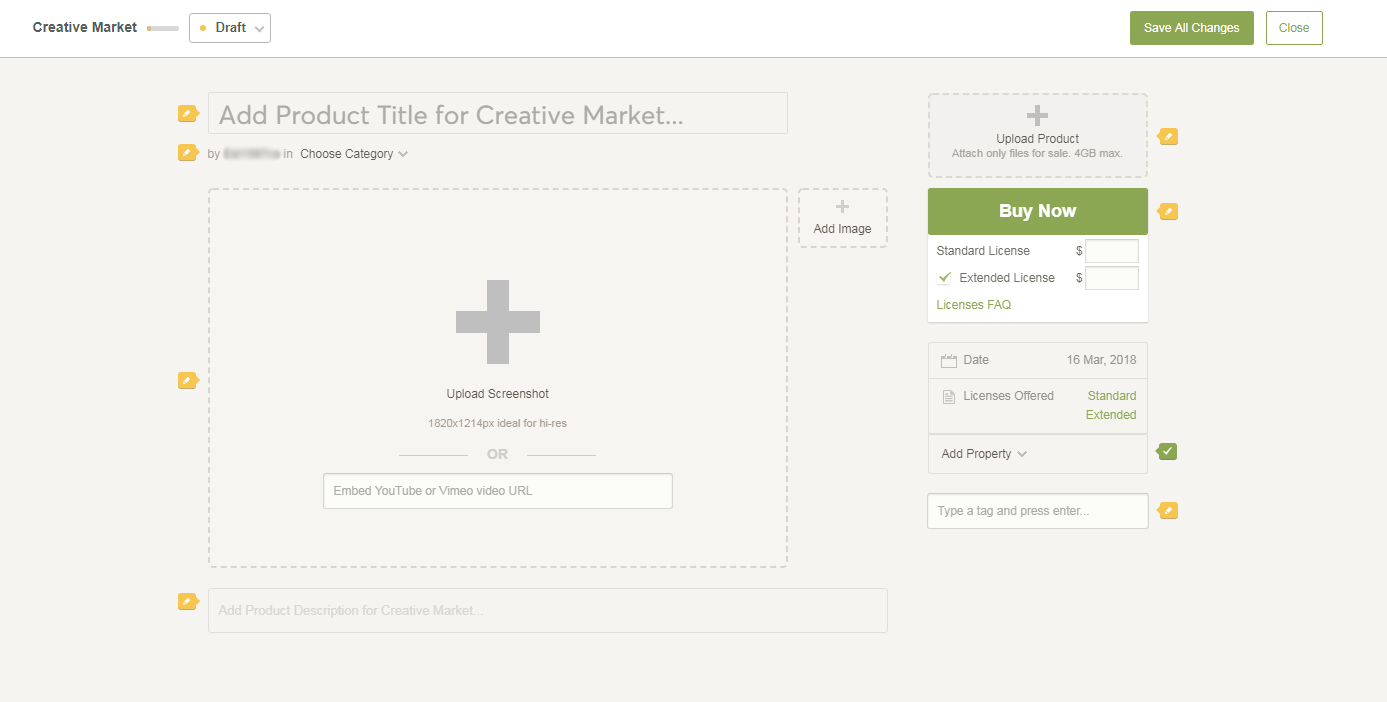The height and width of the screenshot is (702, 1387).
Task: Click the pencil tag beside the product description
Action: [187, 601]
